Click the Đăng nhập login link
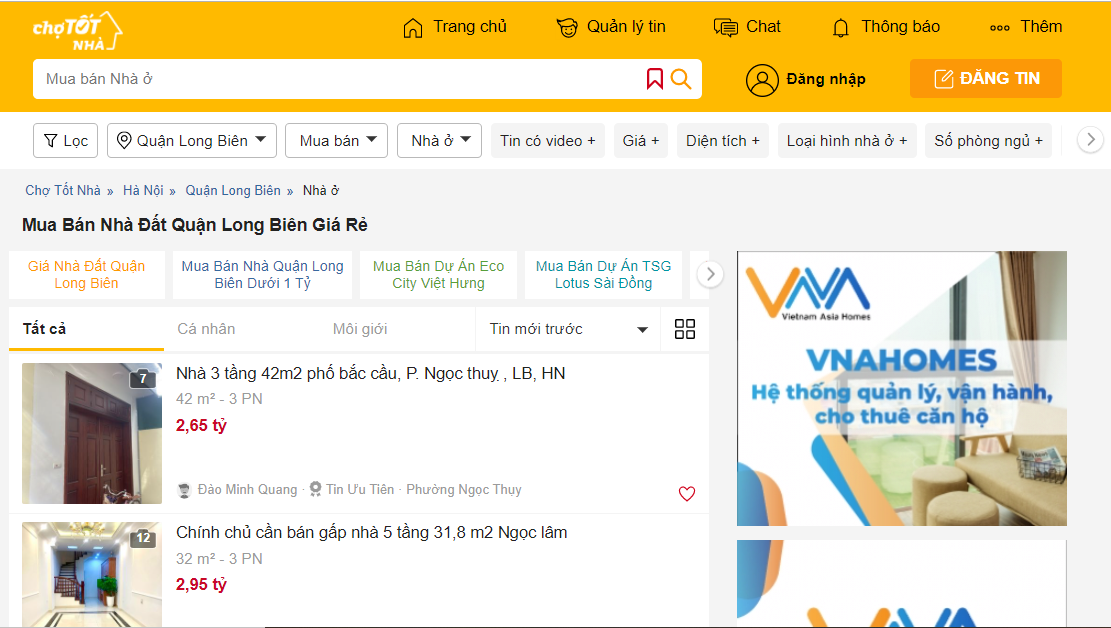Image resolution: width=1111 pixels, height=628 pixels. [x=826, y=79]
